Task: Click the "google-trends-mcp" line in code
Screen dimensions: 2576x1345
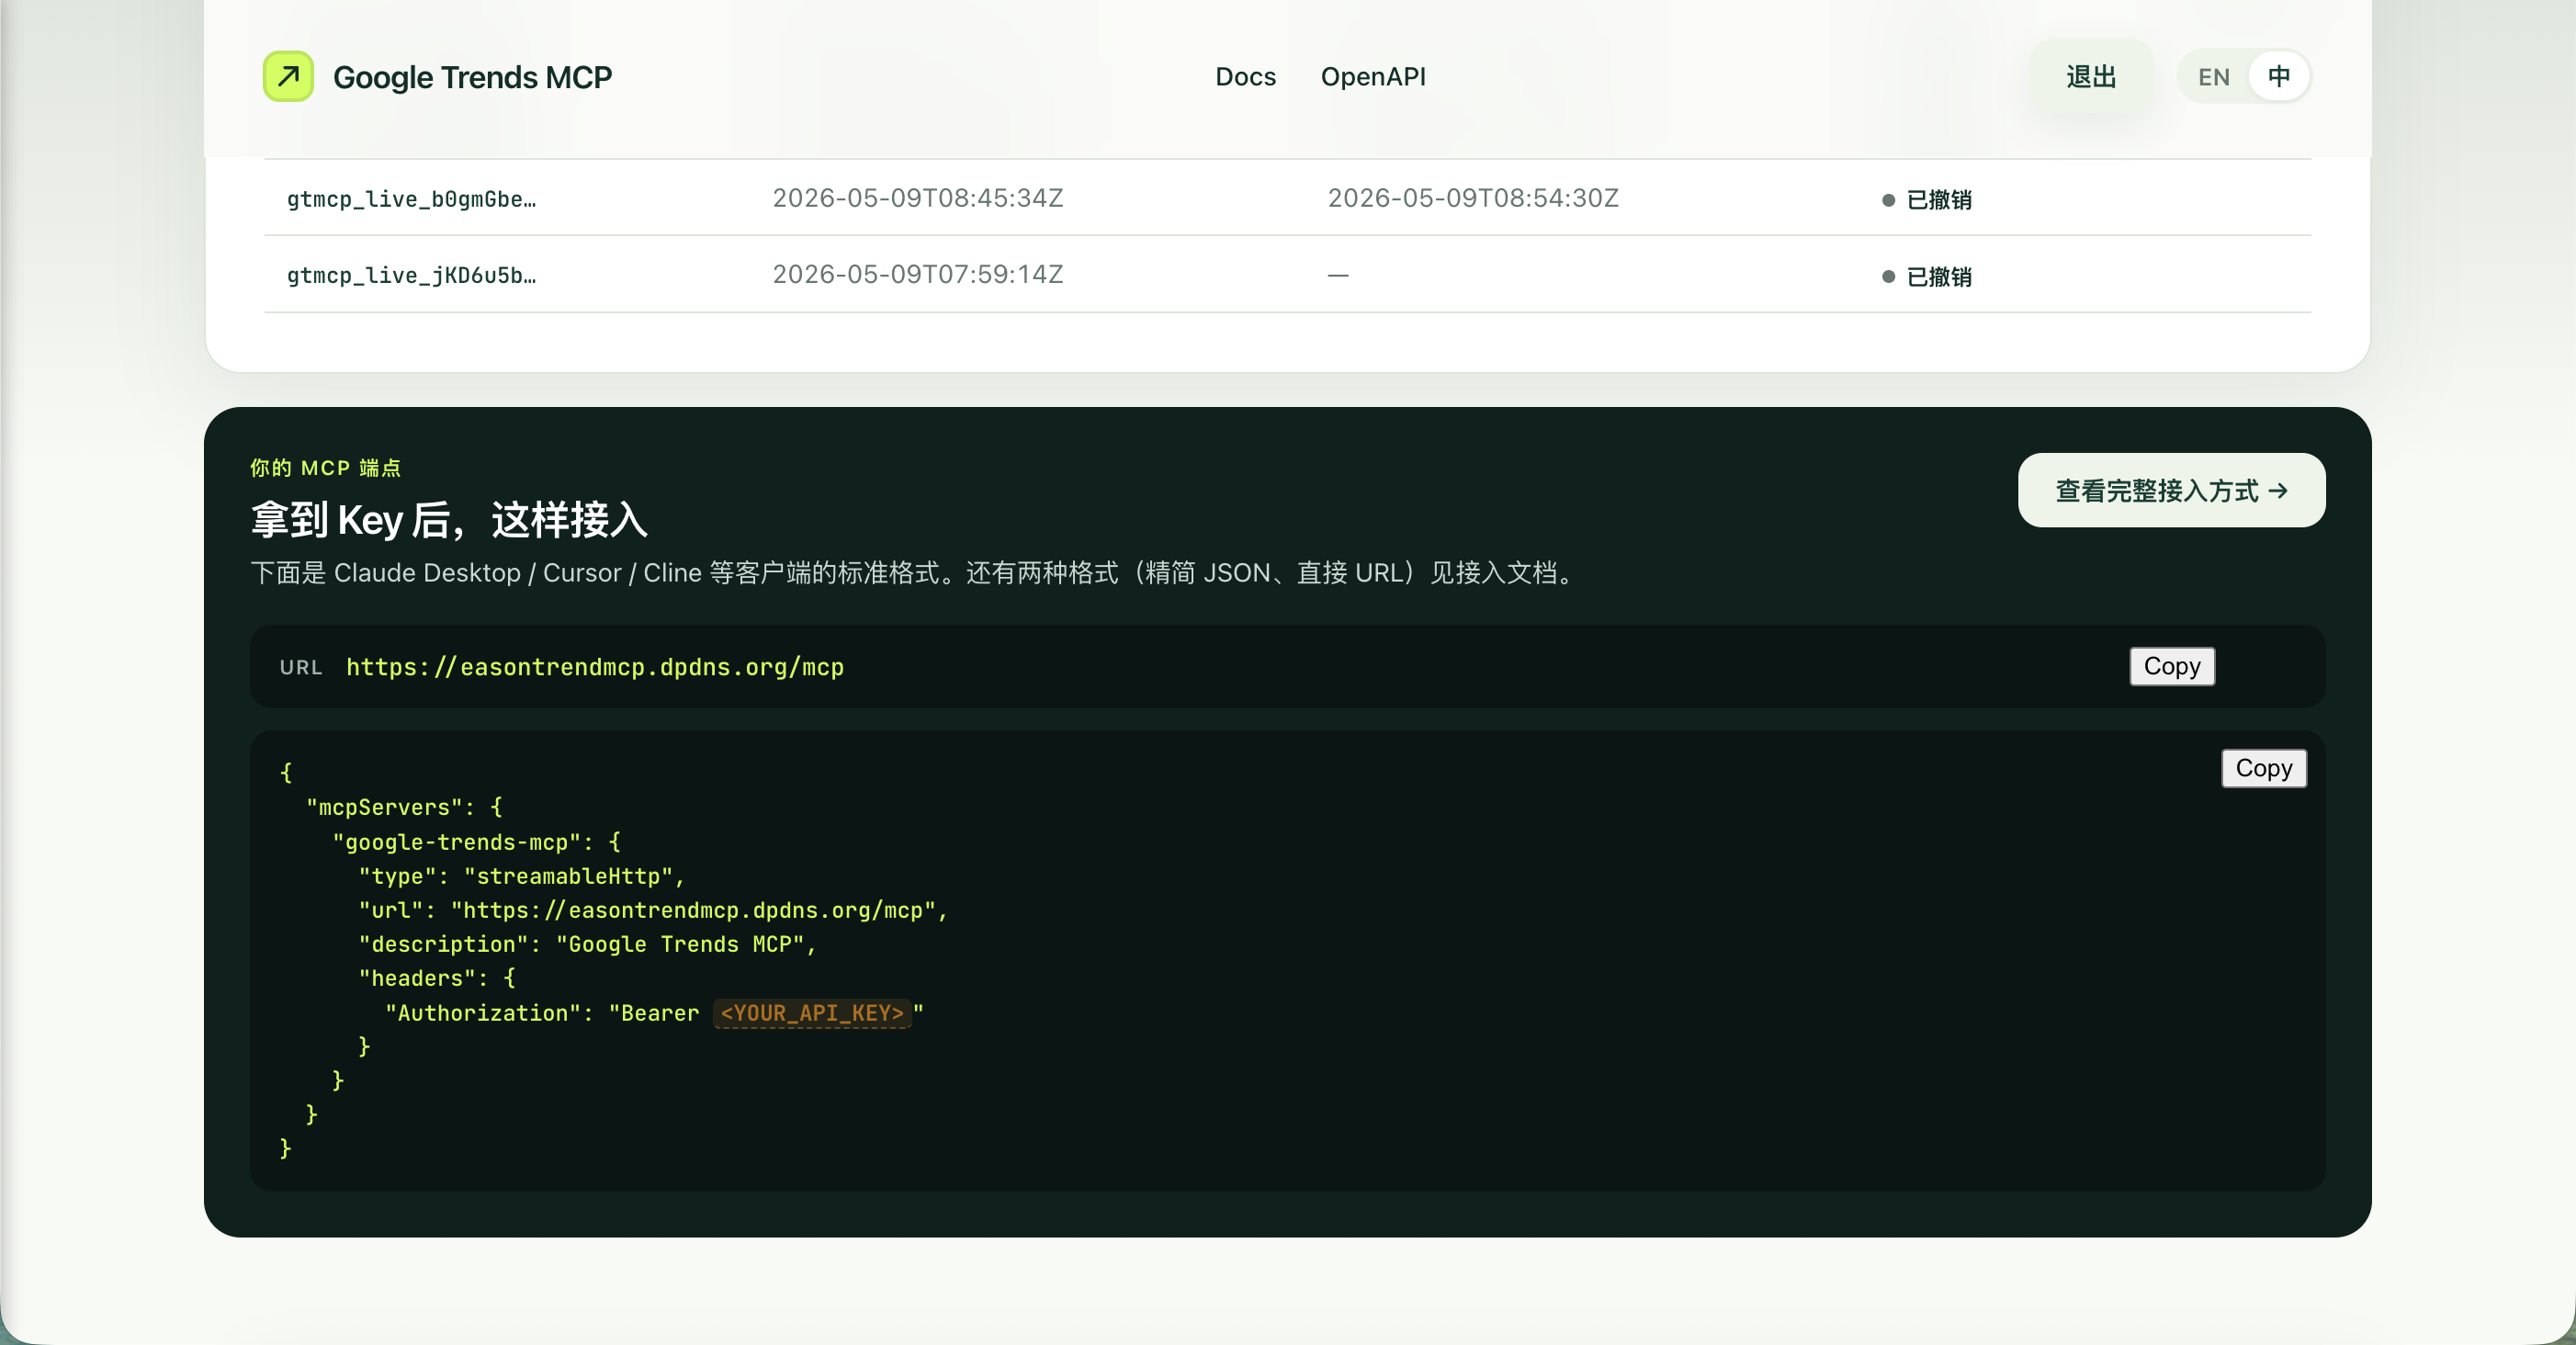Action: pyautogui.click(x=476, y=842)
